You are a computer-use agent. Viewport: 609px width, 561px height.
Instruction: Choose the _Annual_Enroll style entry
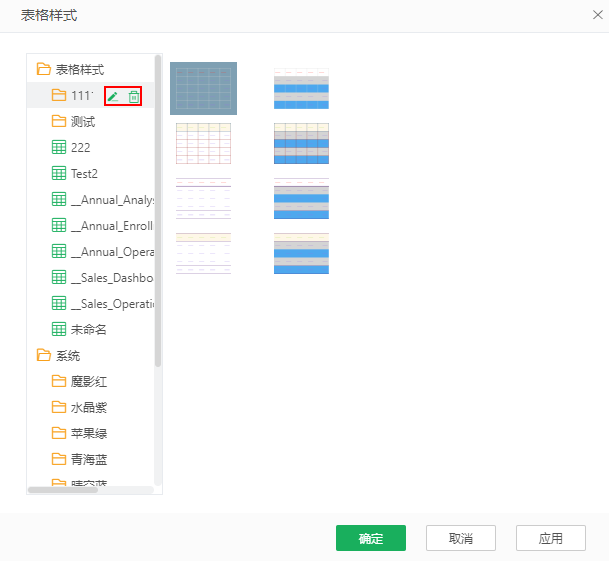(112, 226)
